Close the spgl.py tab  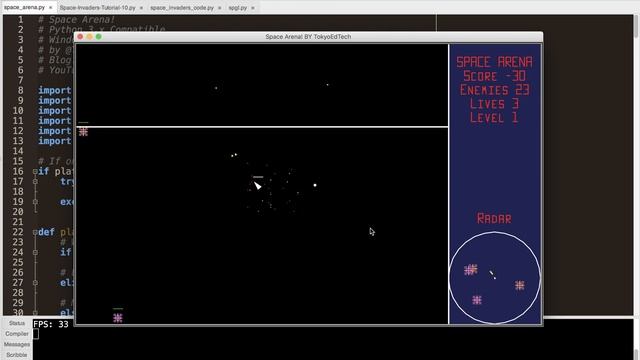point(253,8)
